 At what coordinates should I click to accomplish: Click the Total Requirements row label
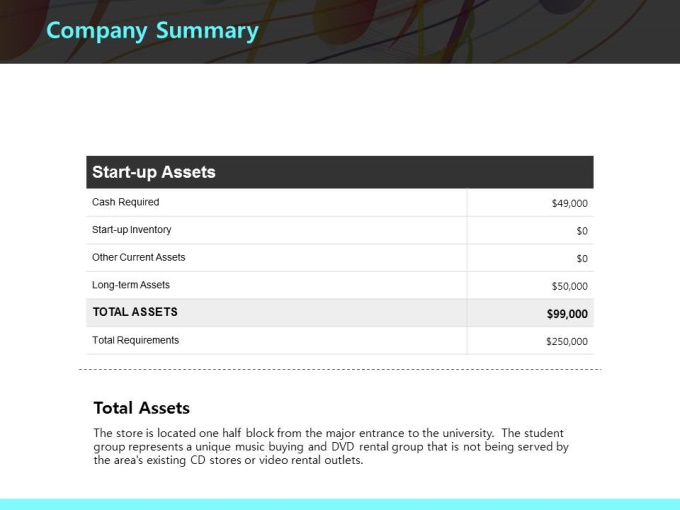pyautogui.click(x=135, y=340)
